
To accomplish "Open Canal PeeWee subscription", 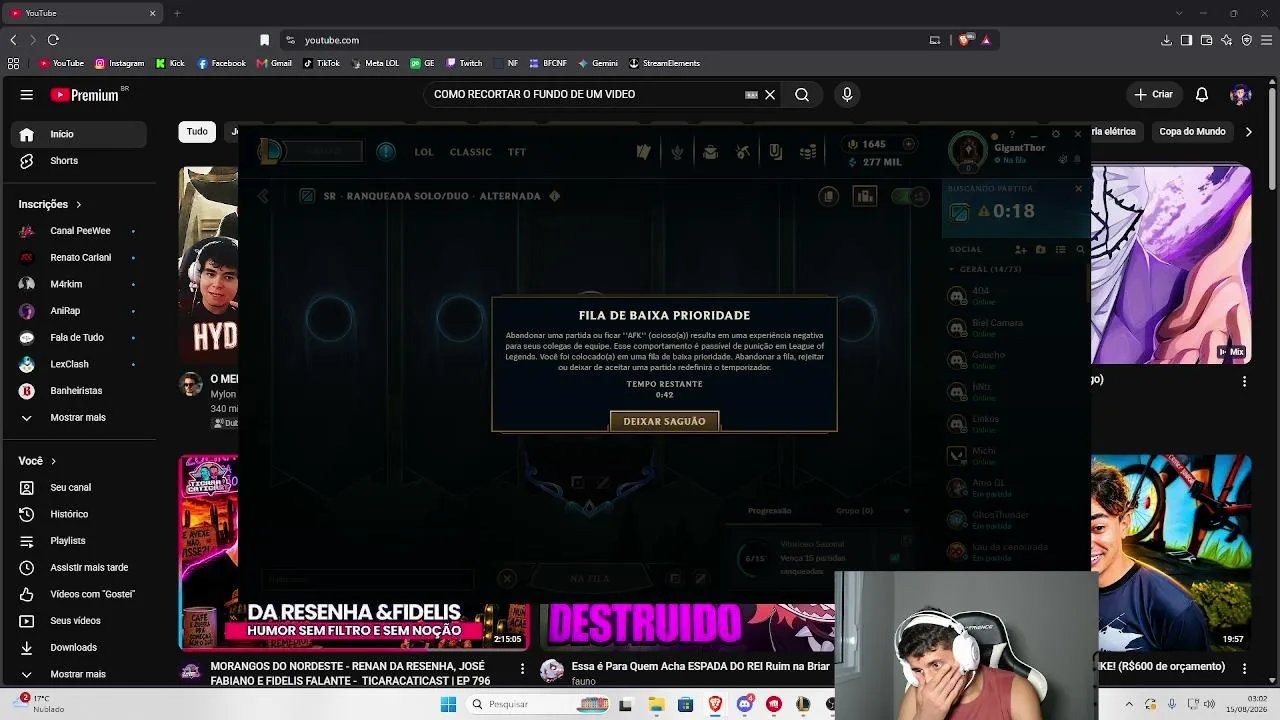I will coord(79,231).
